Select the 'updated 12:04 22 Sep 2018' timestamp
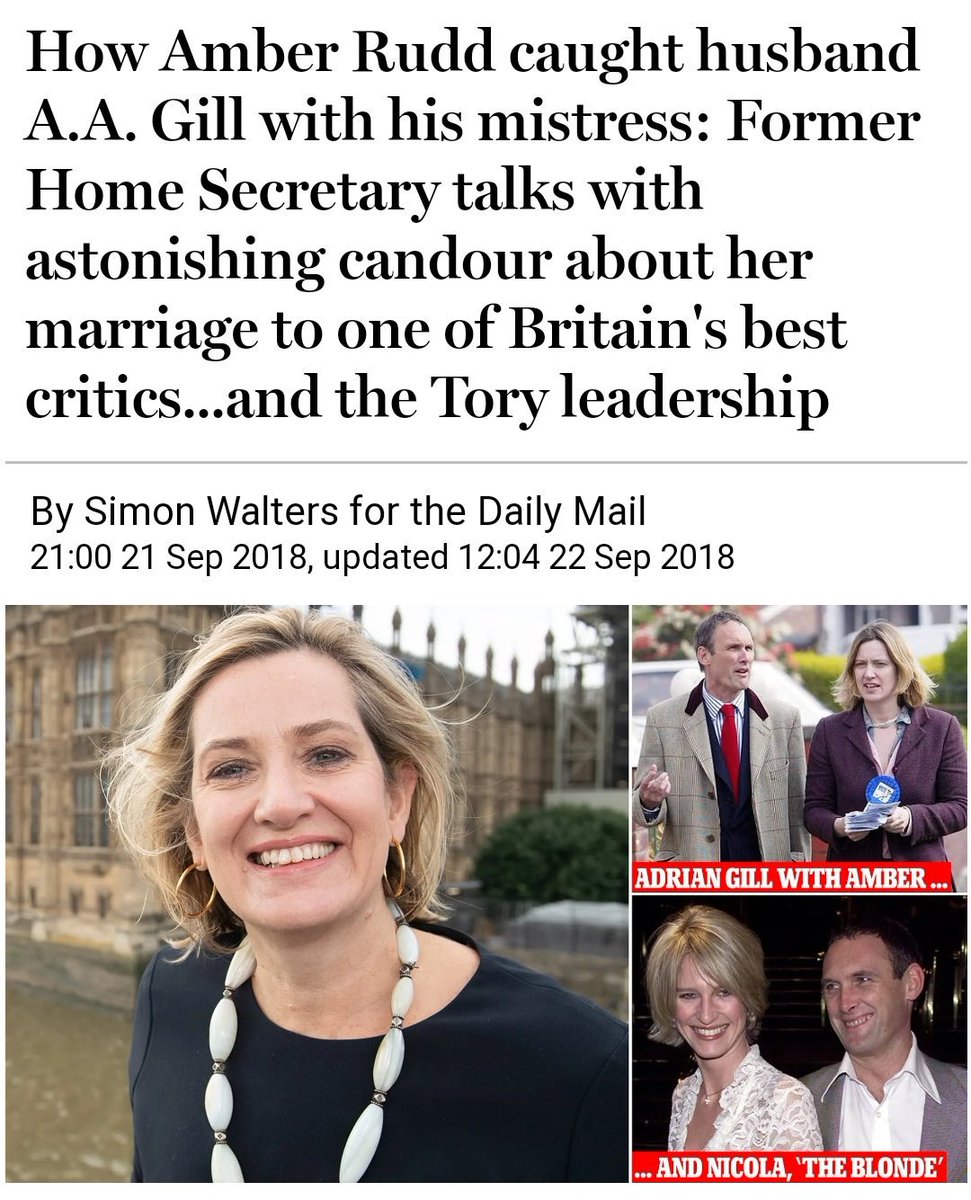971x1200 pixels. click(521, 557)
